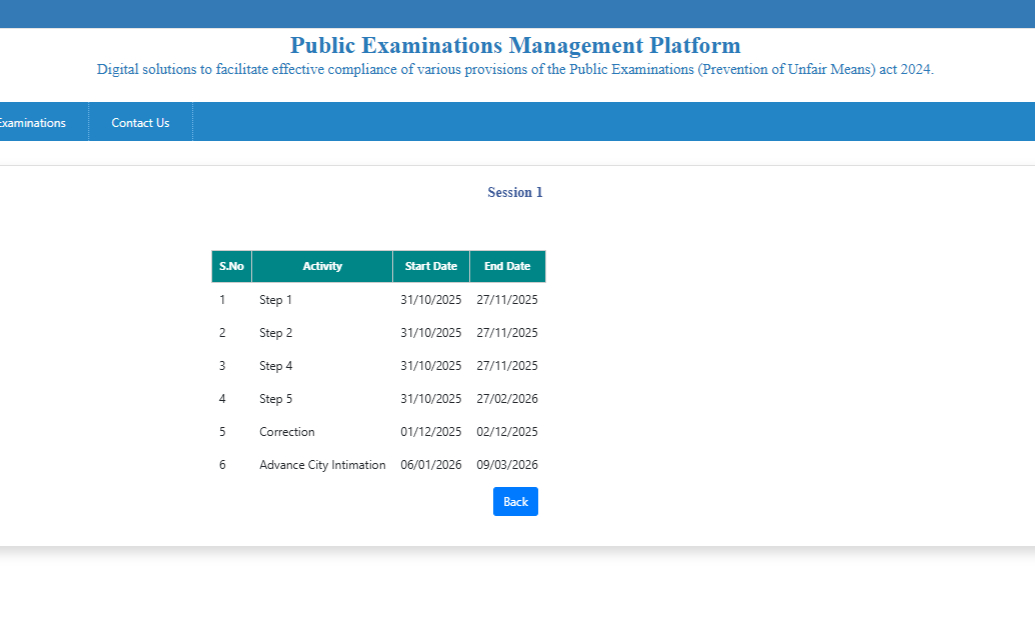Click Step 5 end date 27/02/2026
1035x626 pixels.
click(507, 398)
